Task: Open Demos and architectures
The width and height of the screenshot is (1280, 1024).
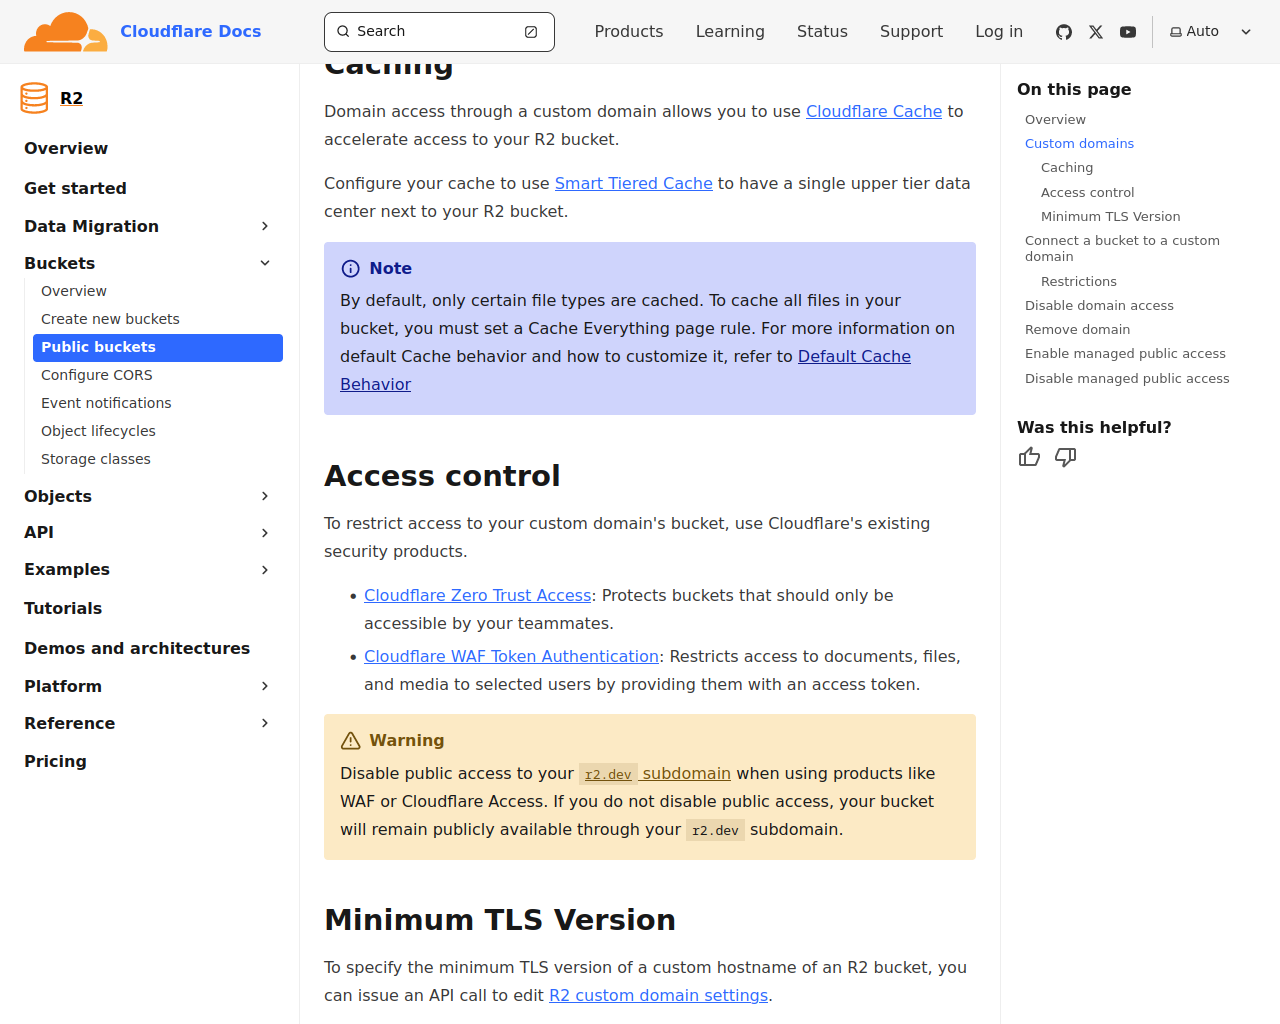Action: coord(137,648)
